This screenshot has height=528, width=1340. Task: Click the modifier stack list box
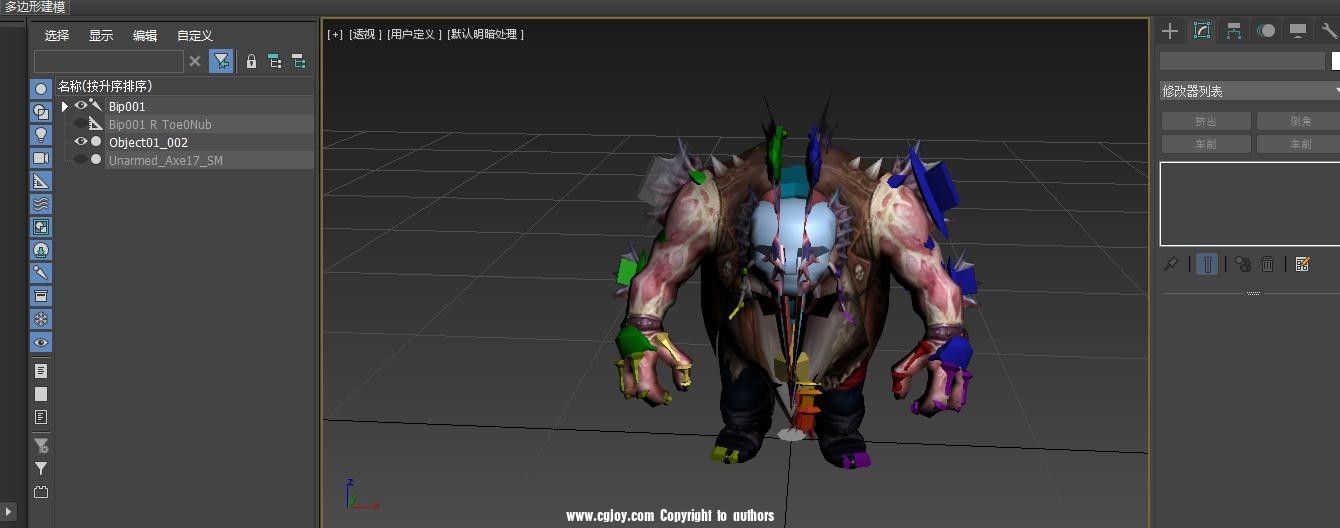pos(1250,204)
